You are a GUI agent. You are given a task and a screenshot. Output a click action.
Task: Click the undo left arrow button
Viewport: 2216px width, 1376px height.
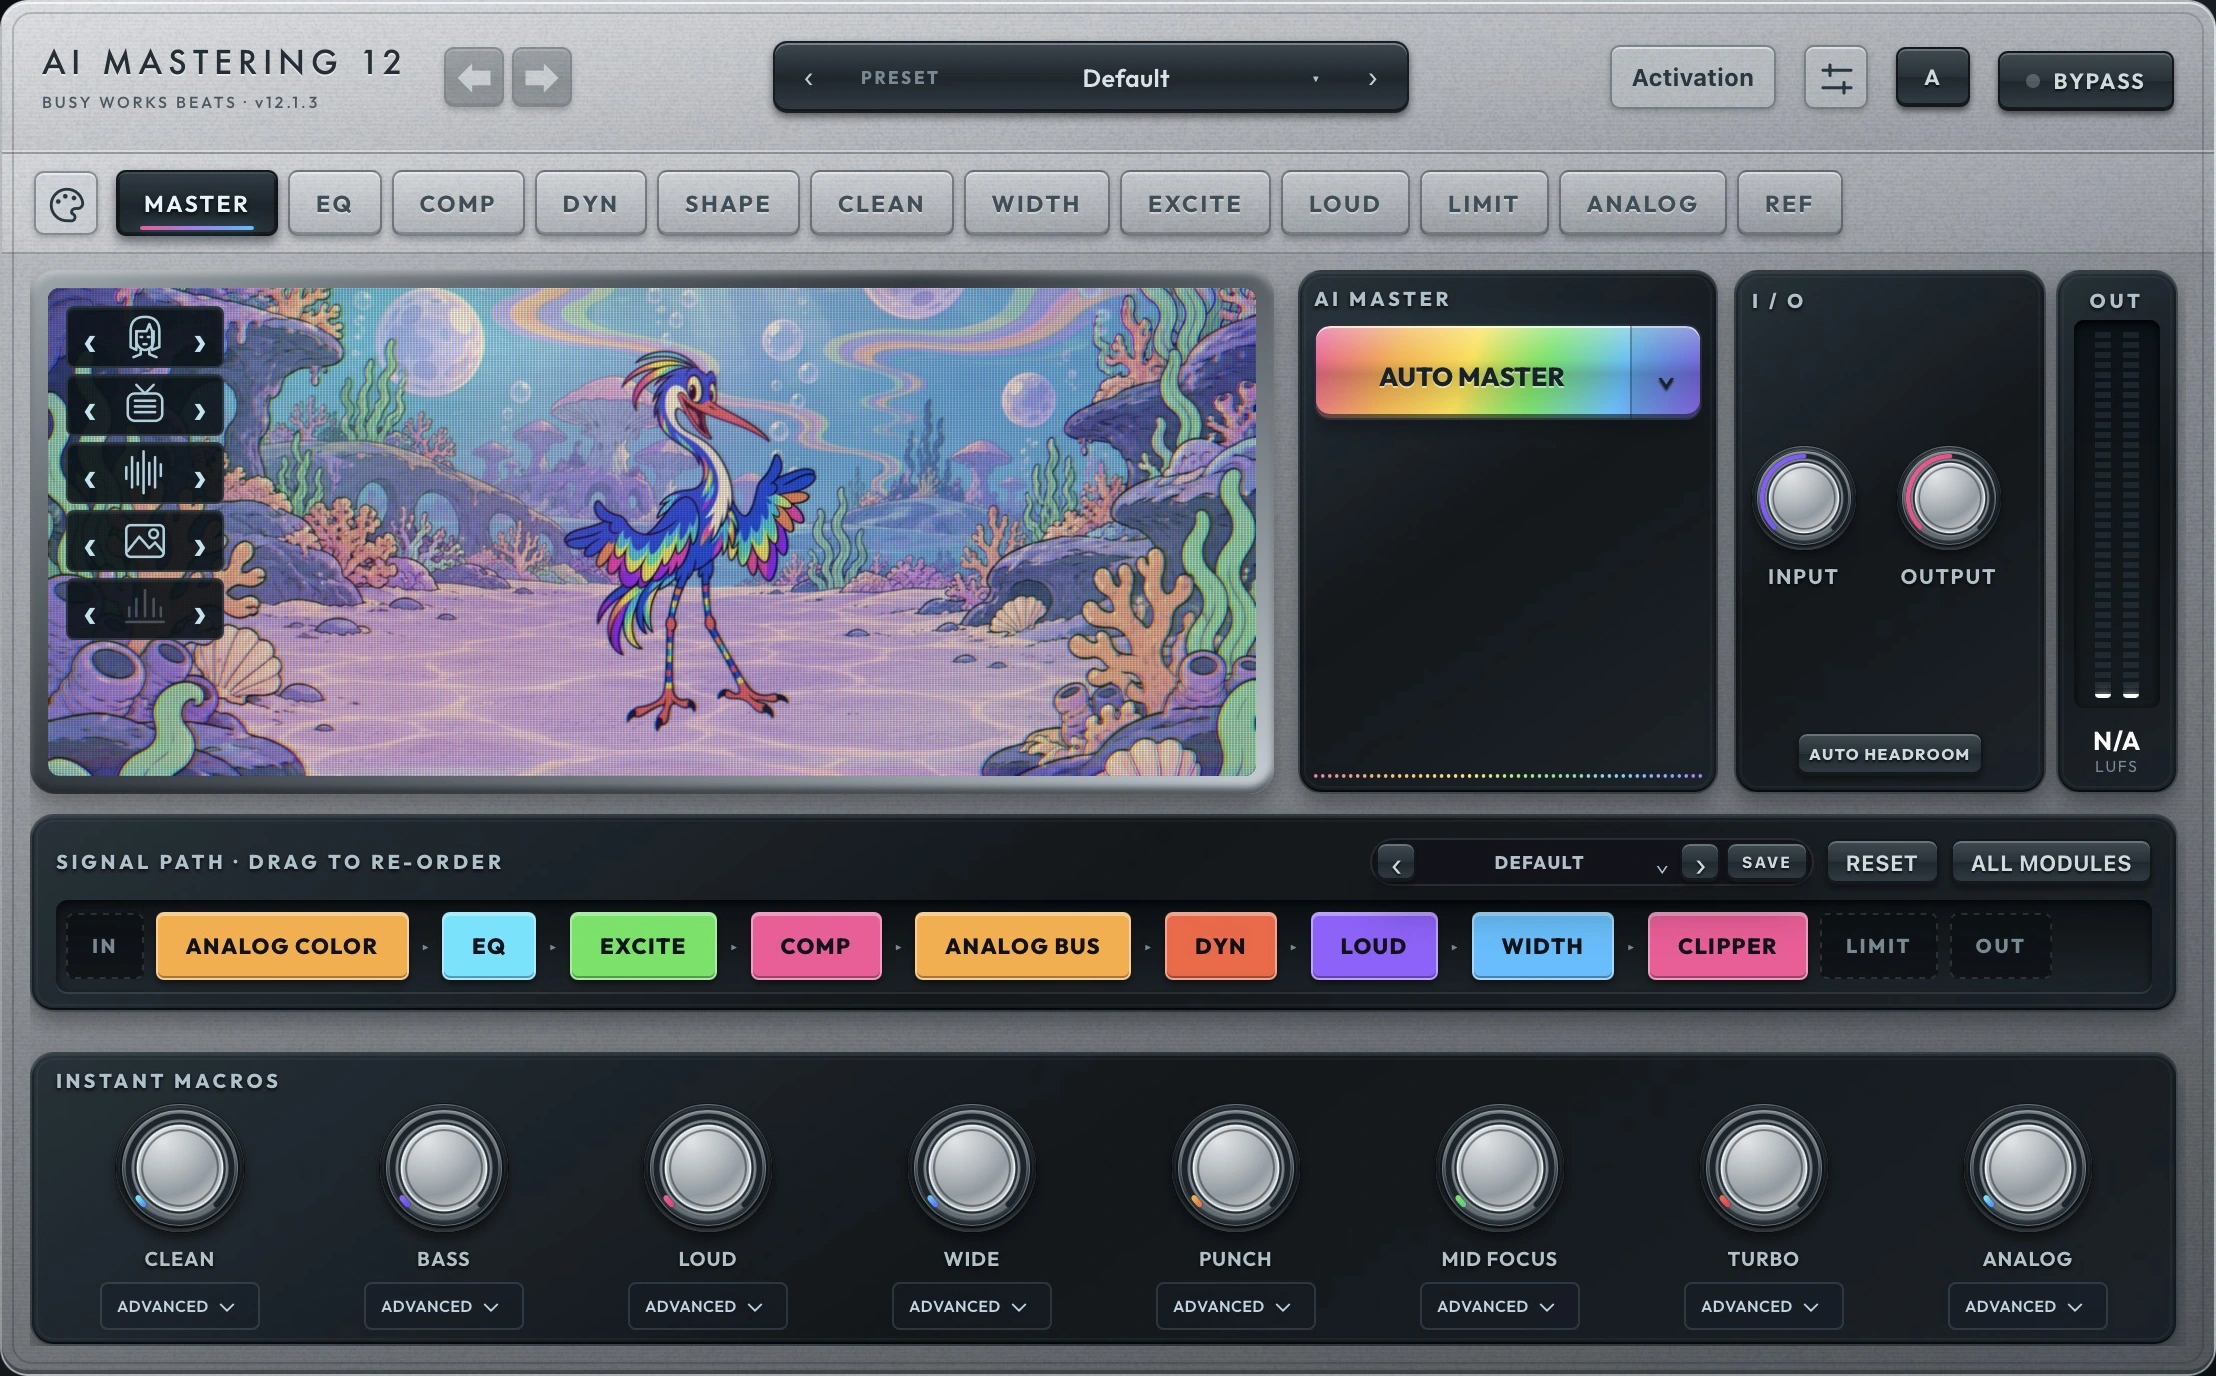click(x=474, y=77)
